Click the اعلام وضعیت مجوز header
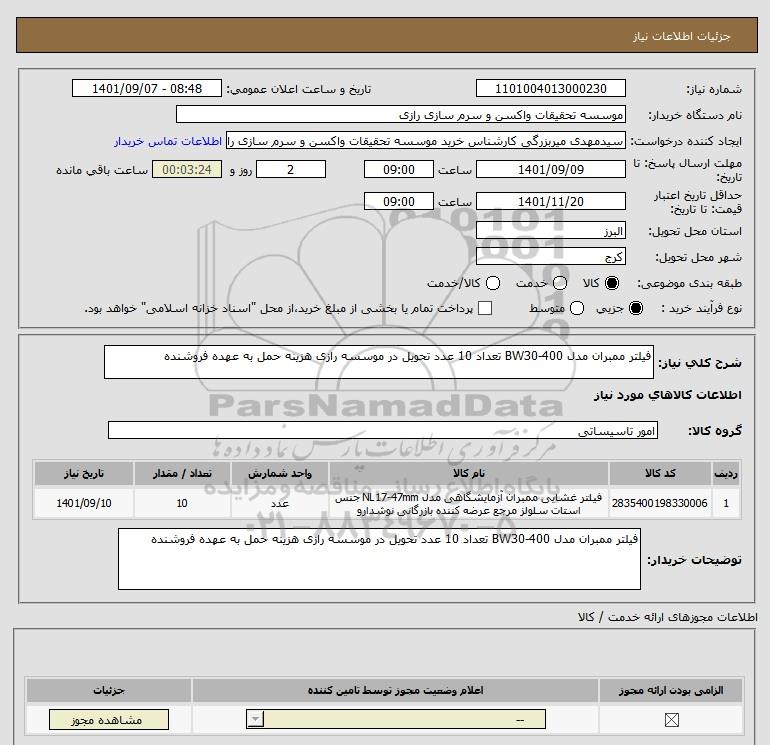Viewport: 770px width, 745px height. tap(395, 690)
